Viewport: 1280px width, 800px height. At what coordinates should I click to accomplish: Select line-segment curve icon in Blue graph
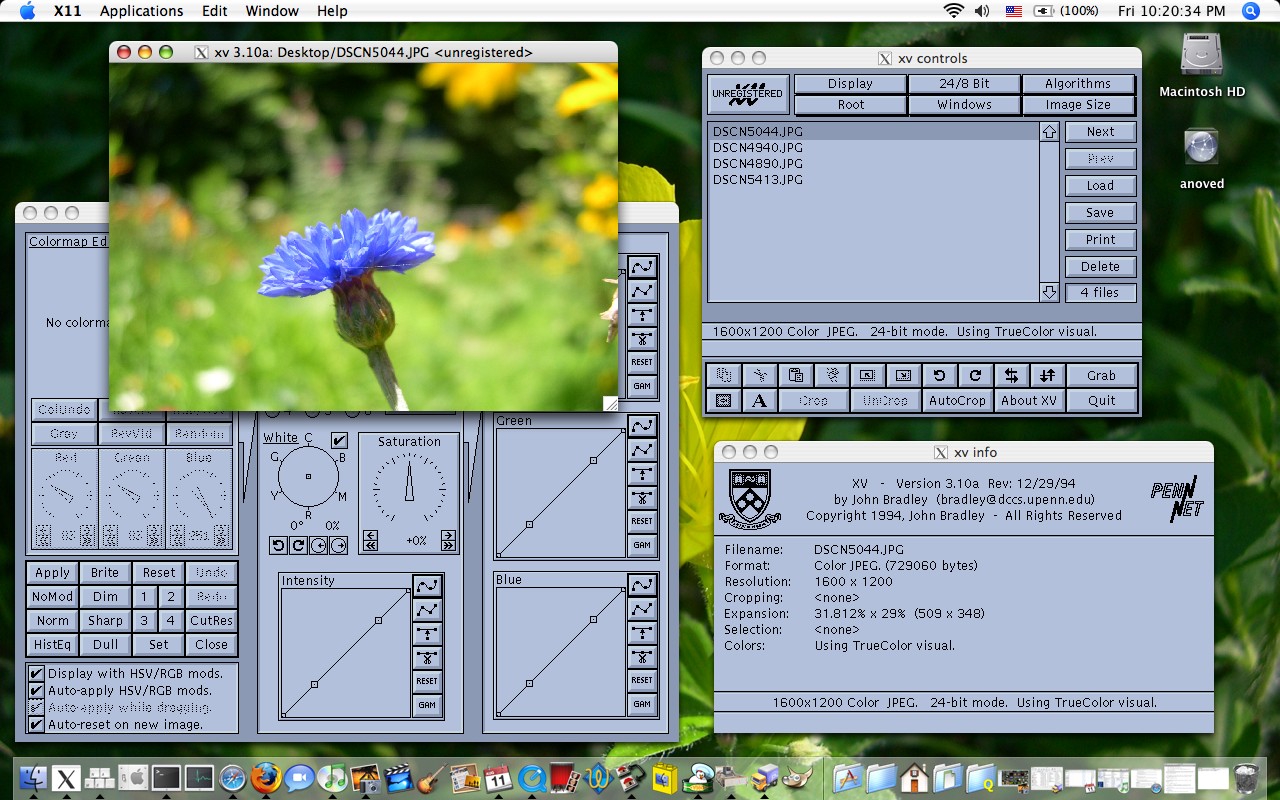point(642,609)
